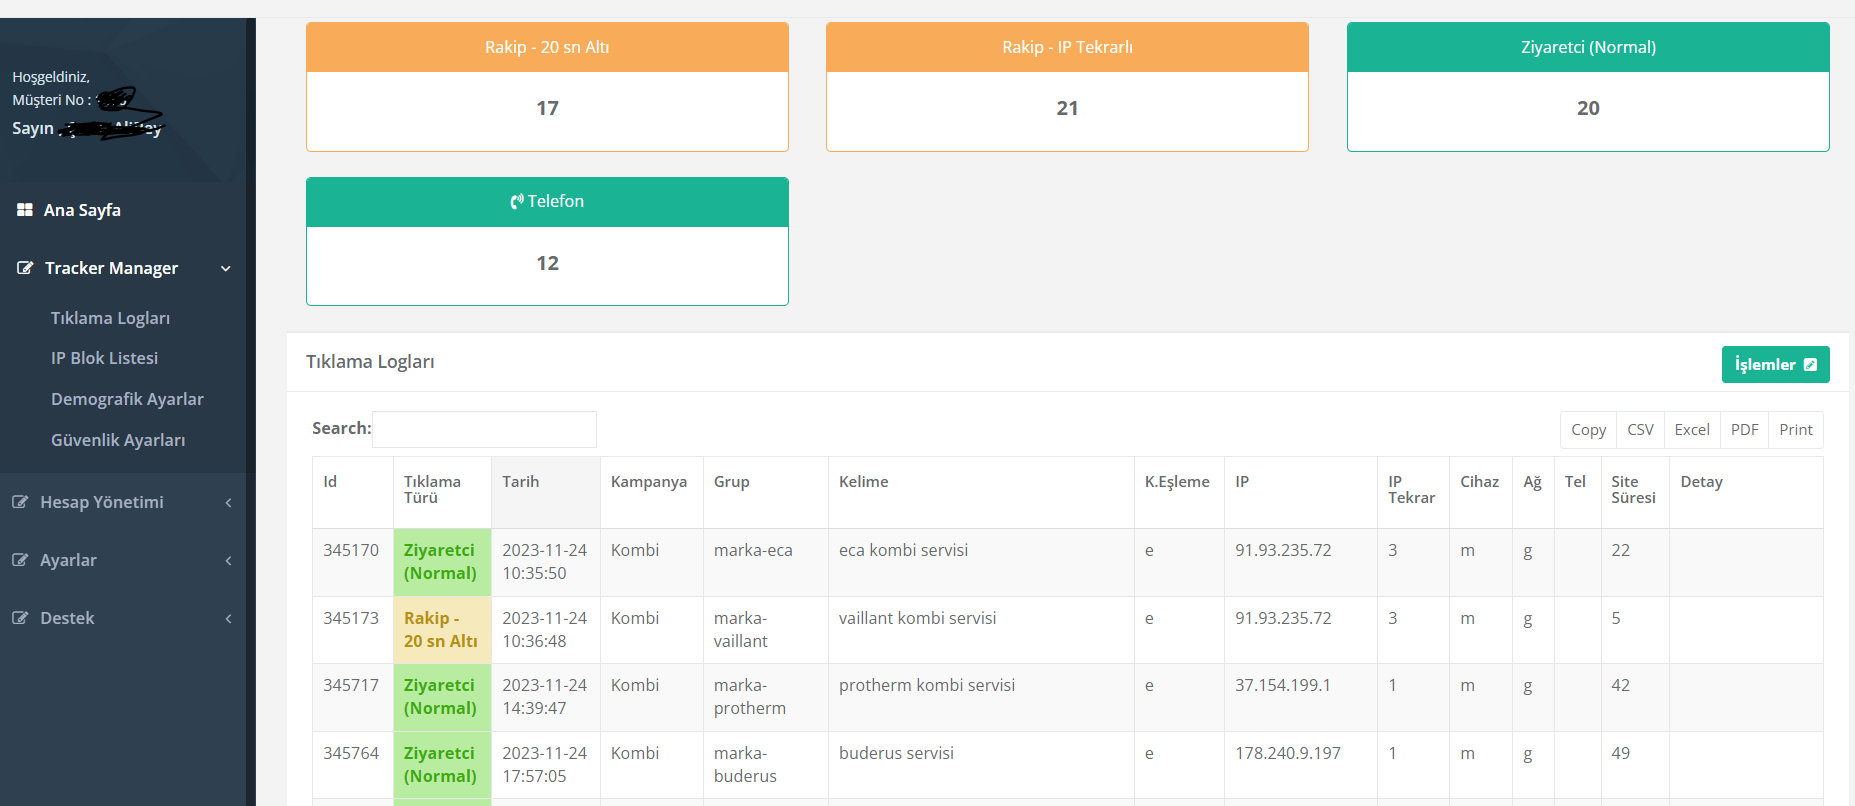Click the icon inside İşlemler button

tap(1810, 365)
